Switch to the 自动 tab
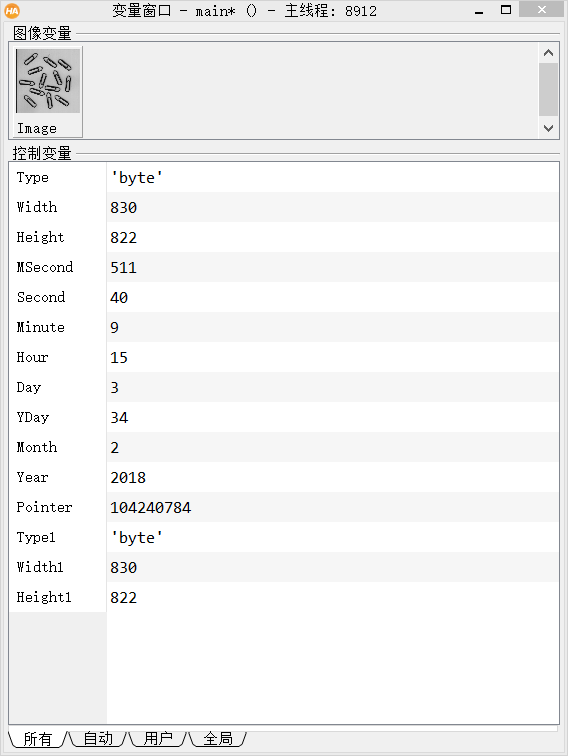Image resolution: width=568 pixels, height=756 pixels. [98, 739]
